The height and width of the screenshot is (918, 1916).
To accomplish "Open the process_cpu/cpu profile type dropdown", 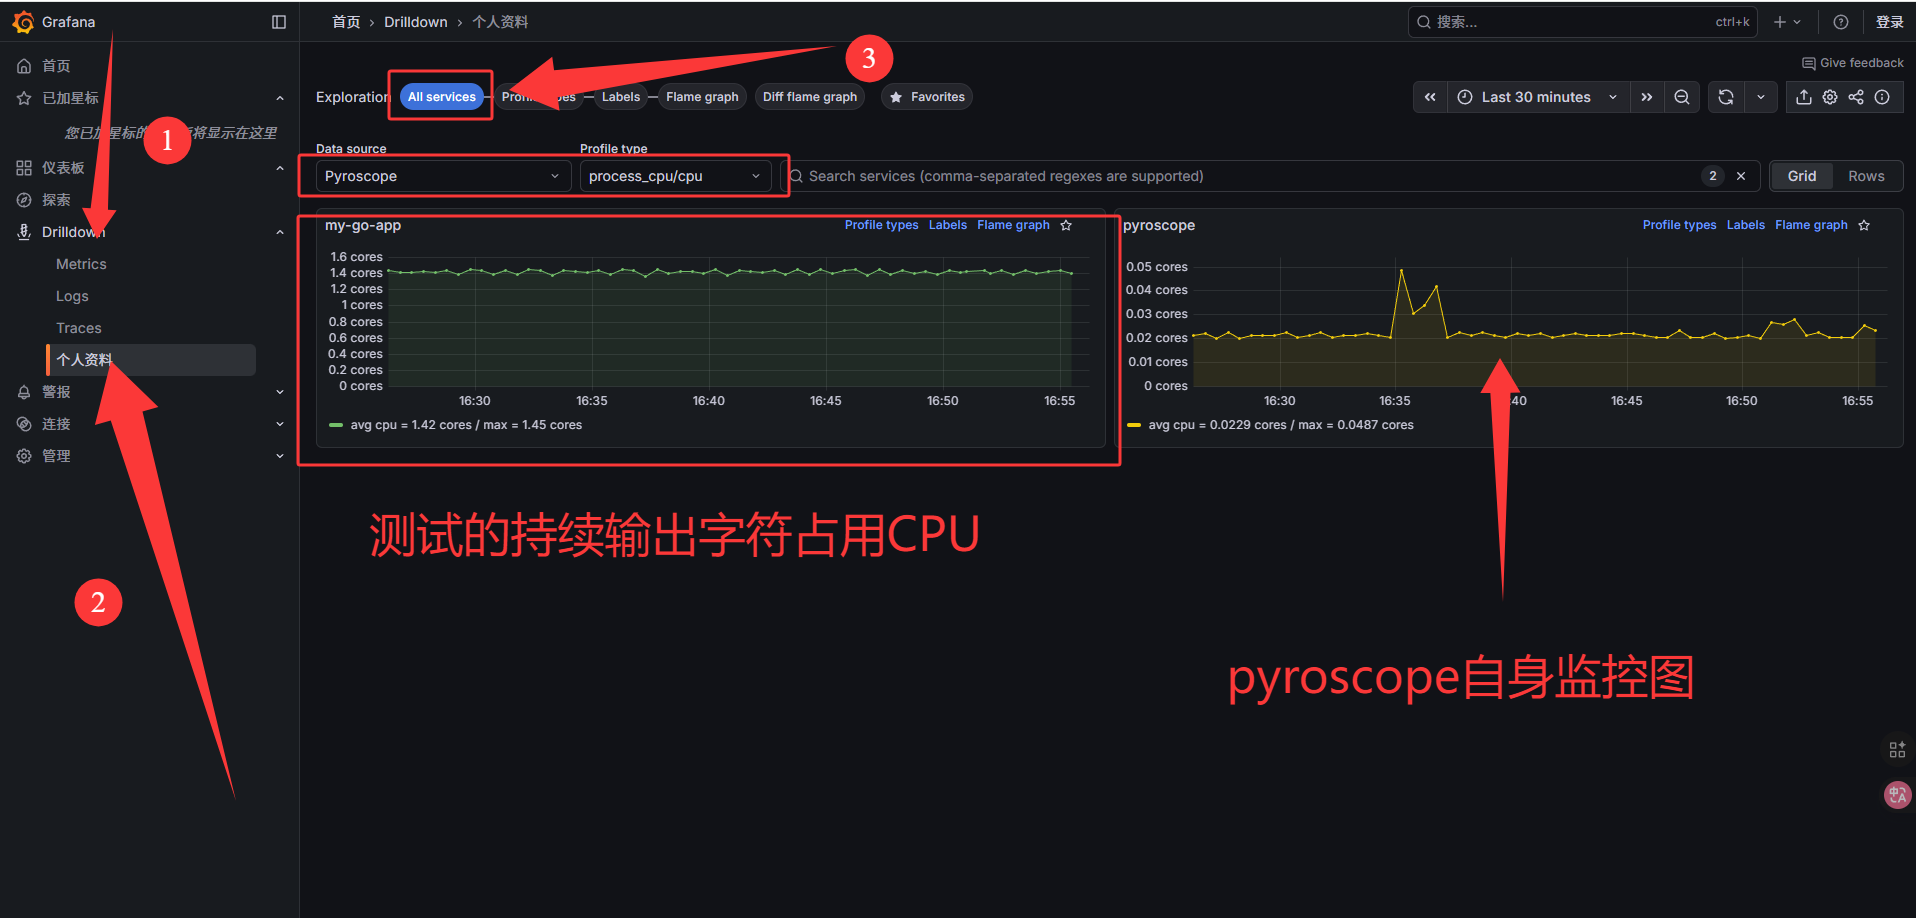I will coord(674,176).
